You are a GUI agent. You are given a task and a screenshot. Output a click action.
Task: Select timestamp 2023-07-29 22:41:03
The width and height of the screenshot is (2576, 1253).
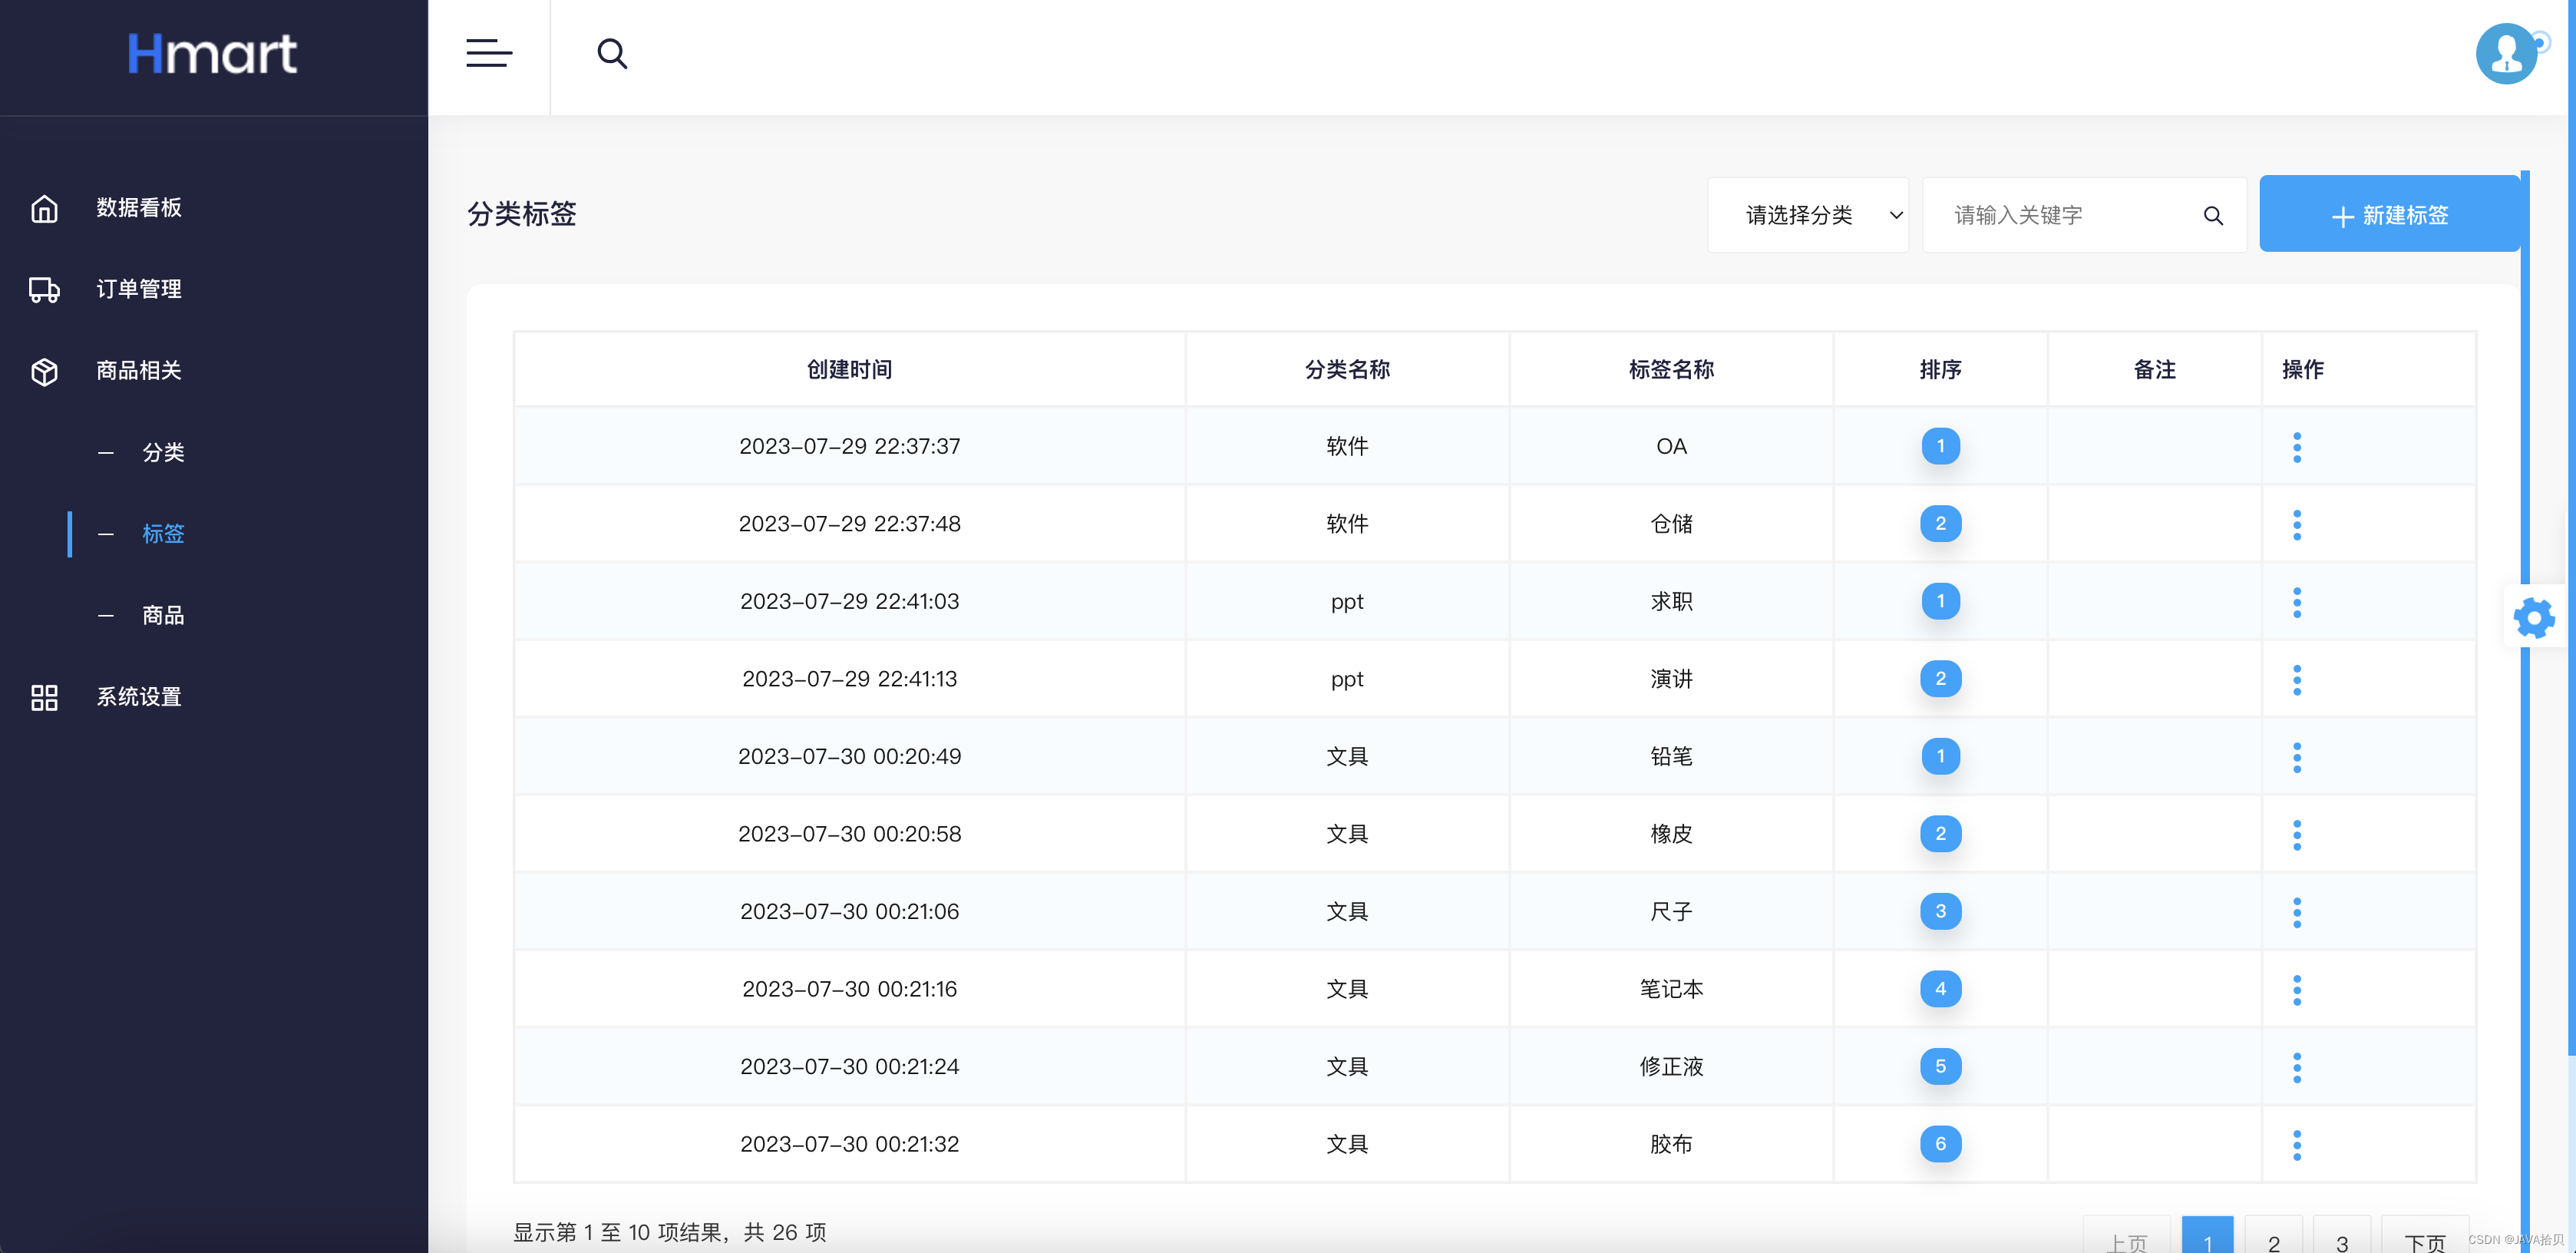[849, 602]
